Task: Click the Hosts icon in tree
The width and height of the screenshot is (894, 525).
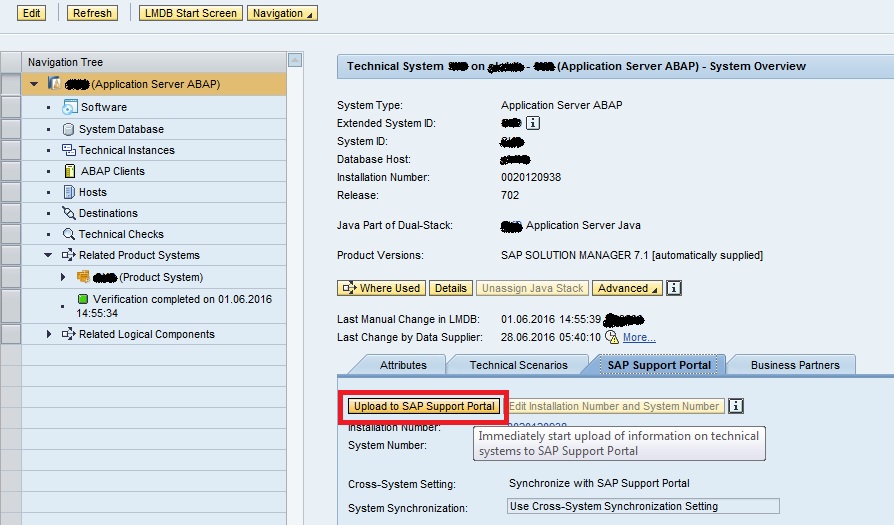Action: click(x=69, y=192)
